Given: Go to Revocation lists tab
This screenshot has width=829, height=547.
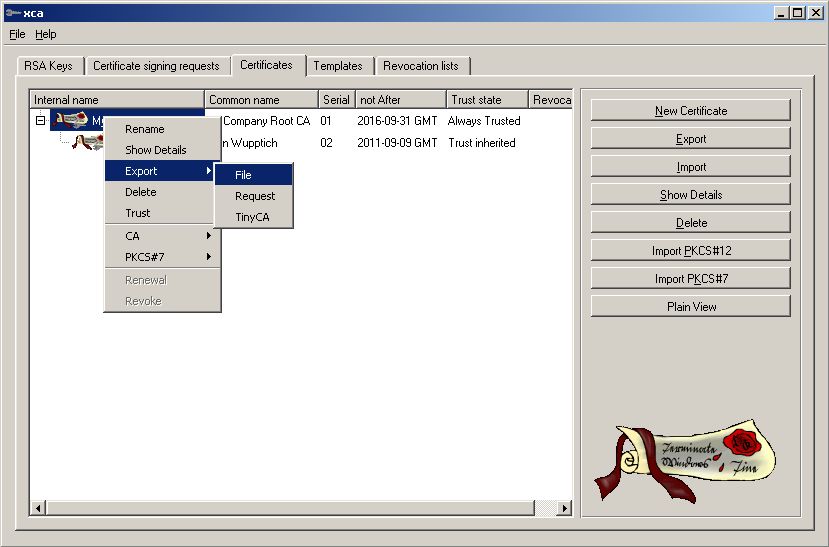Looking at the screenshot, I should (x=421, y=66).
